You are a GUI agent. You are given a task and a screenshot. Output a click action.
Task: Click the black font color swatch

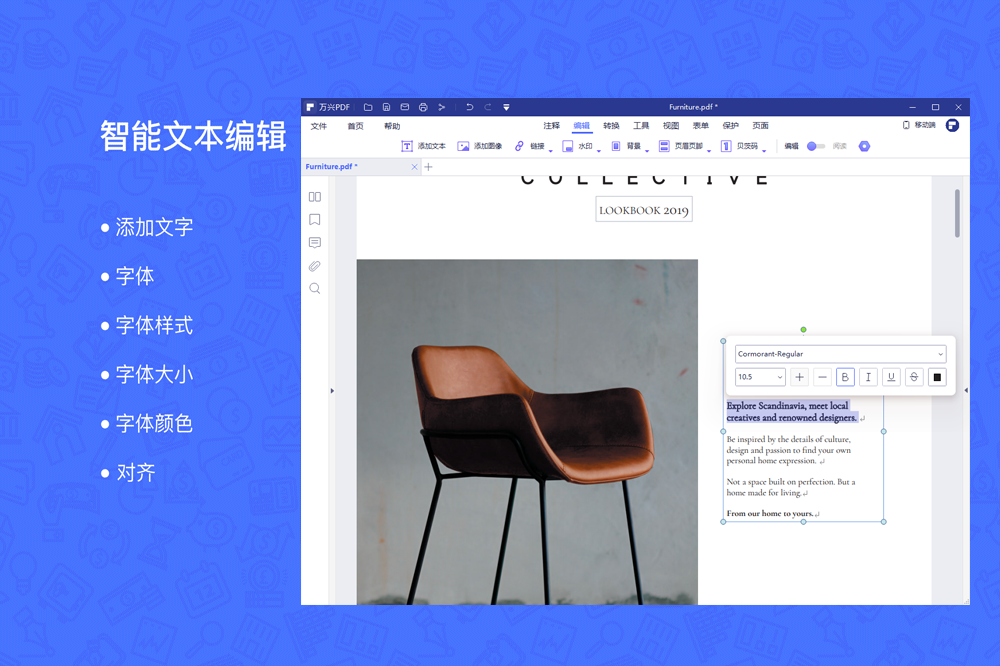point(937,377)
